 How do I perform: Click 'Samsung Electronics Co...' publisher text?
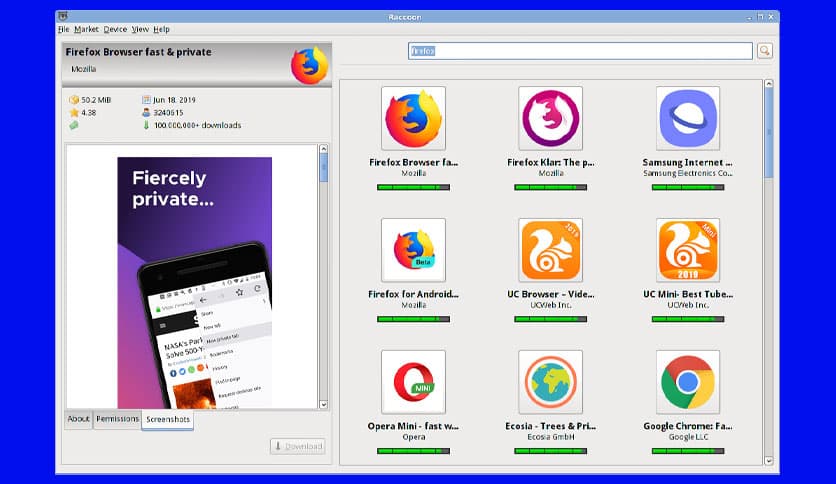[688, 173]
